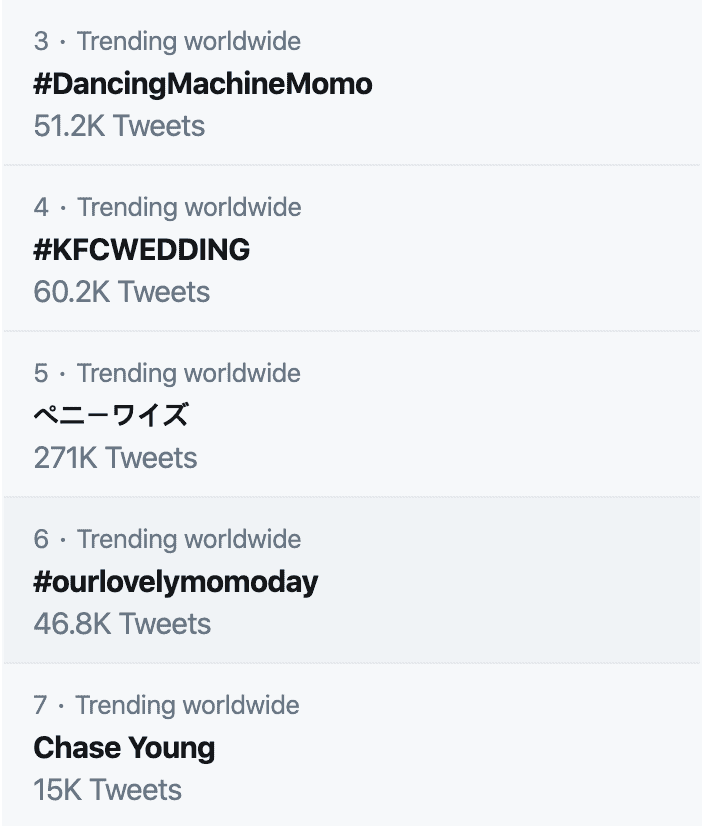Open the #DancingMachineMomo trending hashtag

(202, 84)
